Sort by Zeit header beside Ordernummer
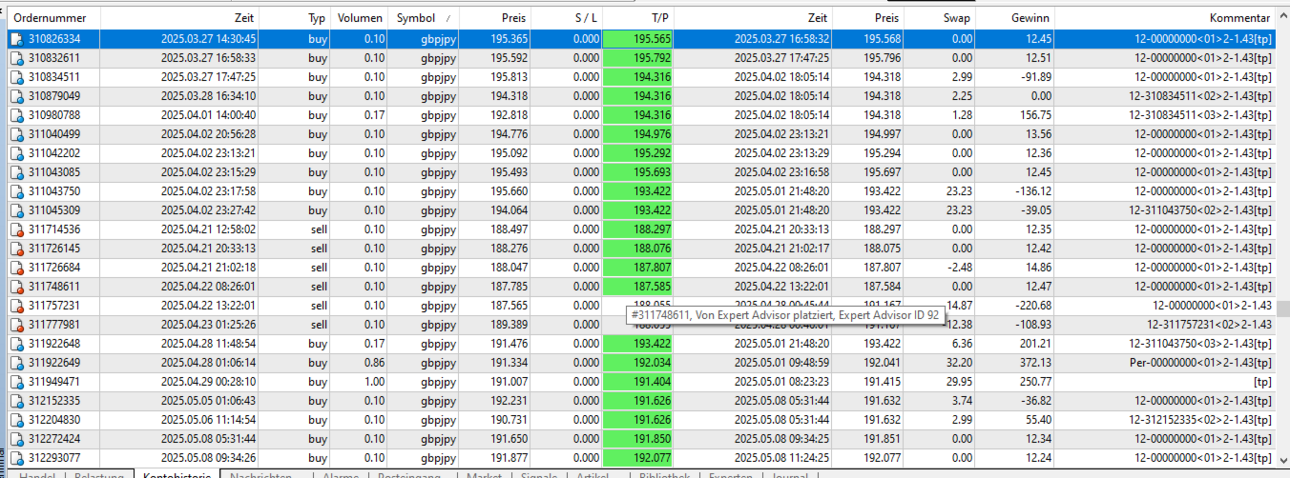1290x478 pixels. coord(181,18)
